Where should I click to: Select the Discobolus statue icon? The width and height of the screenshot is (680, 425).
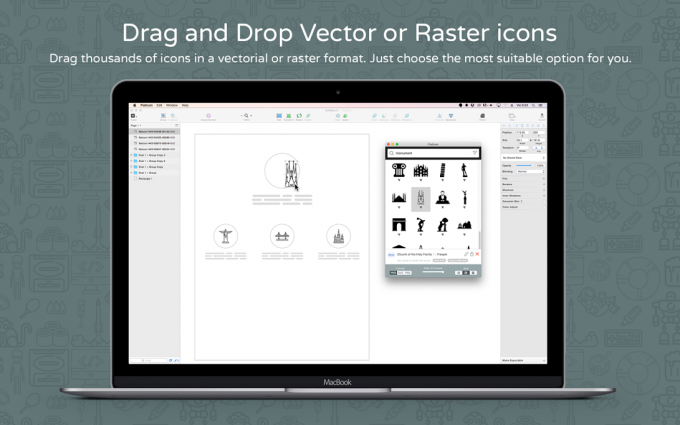pos(421,225)
